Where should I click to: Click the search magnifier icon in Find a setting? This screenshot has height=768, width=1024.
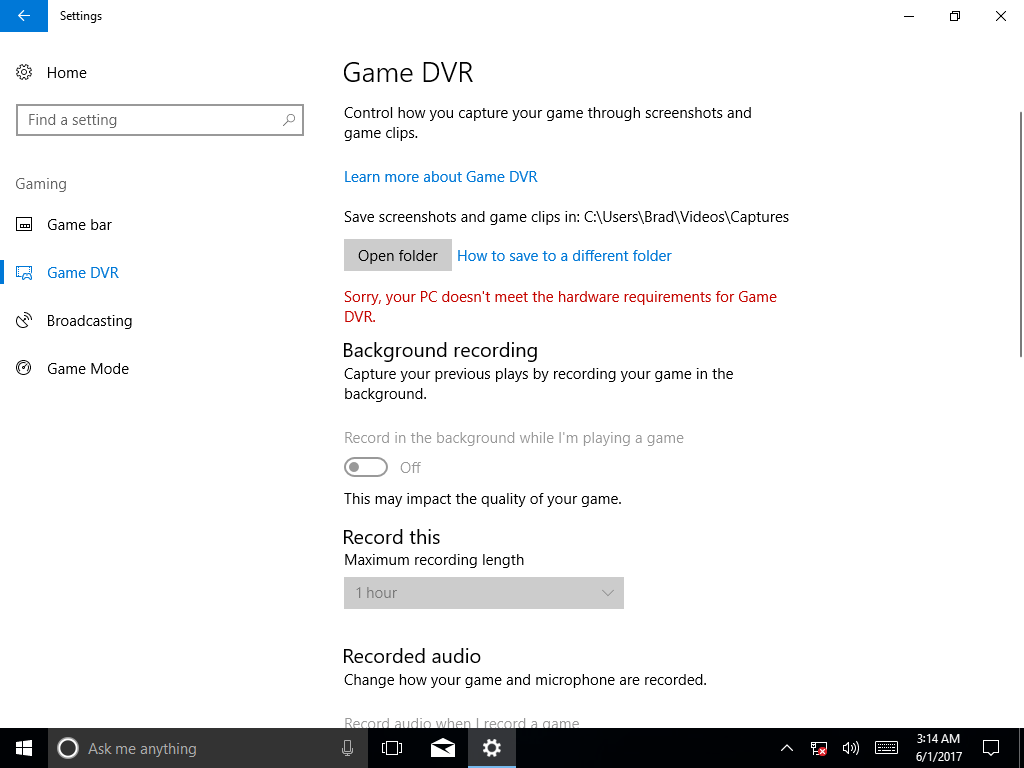pyautogui.click(x=289, y=120)
